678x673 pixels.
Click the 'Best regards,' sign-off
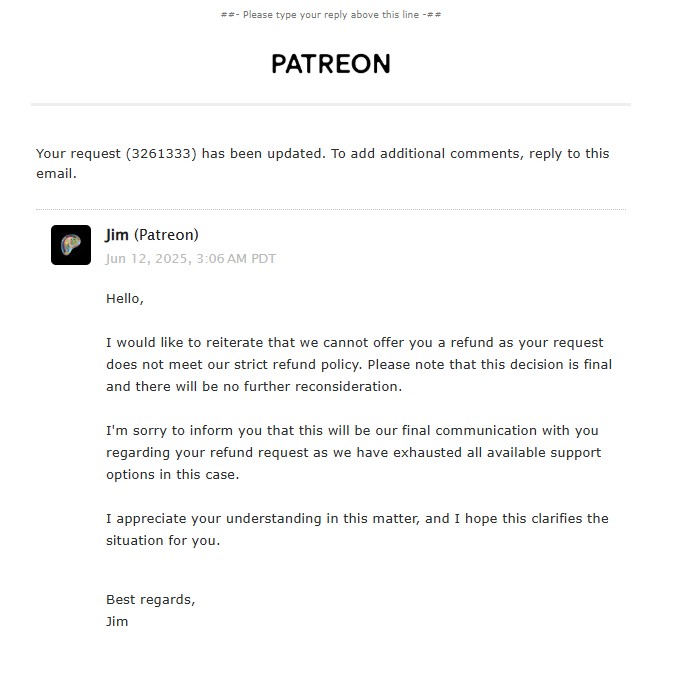150,599
